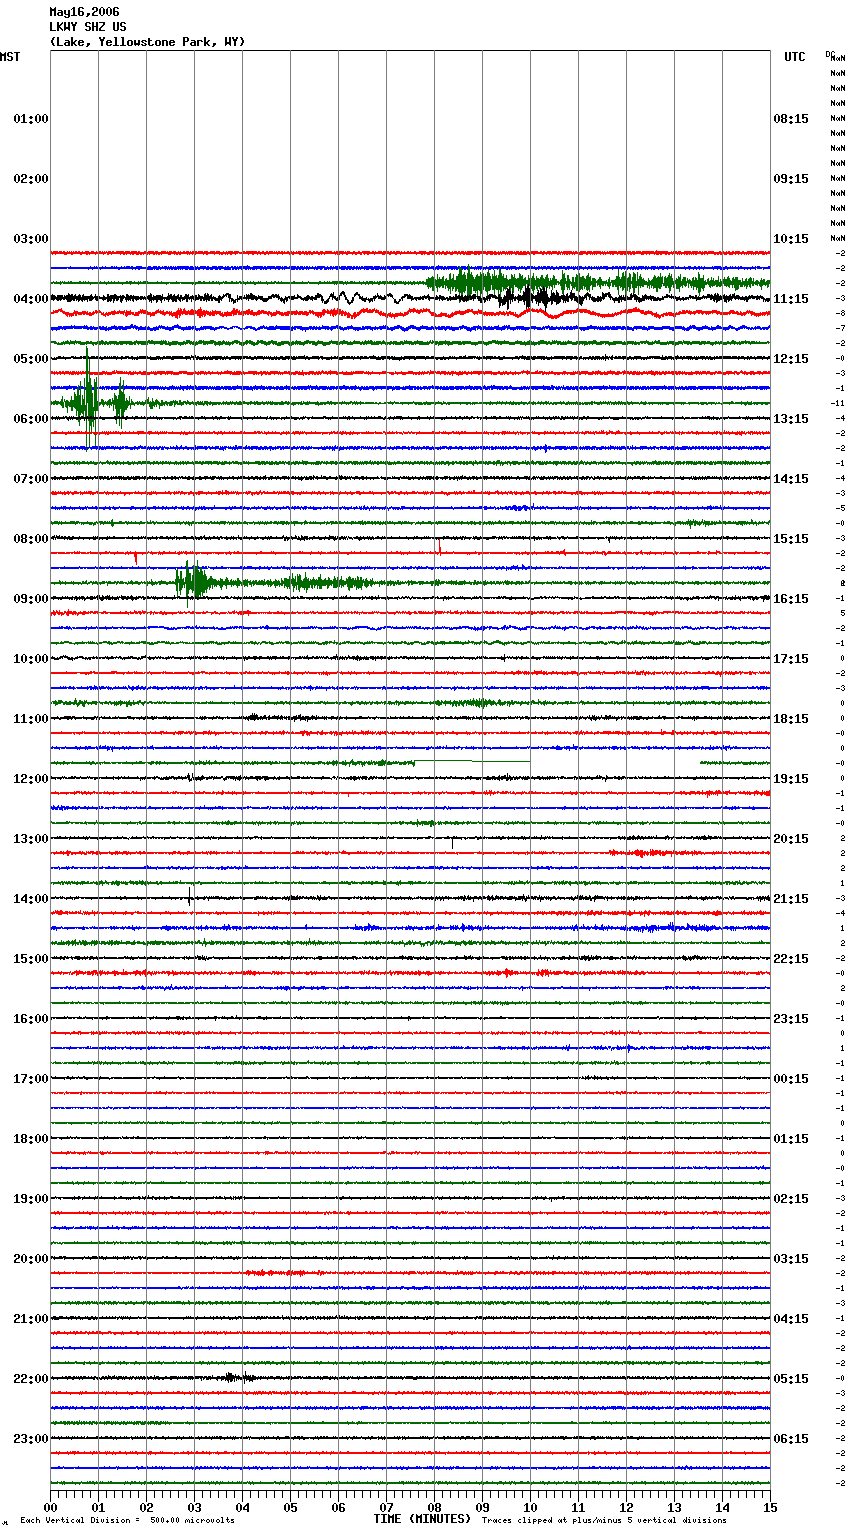This screenshot has height=1534, width=850.
Task: Select the 12:00 MST time label
Action: click(x=30, y=779)
